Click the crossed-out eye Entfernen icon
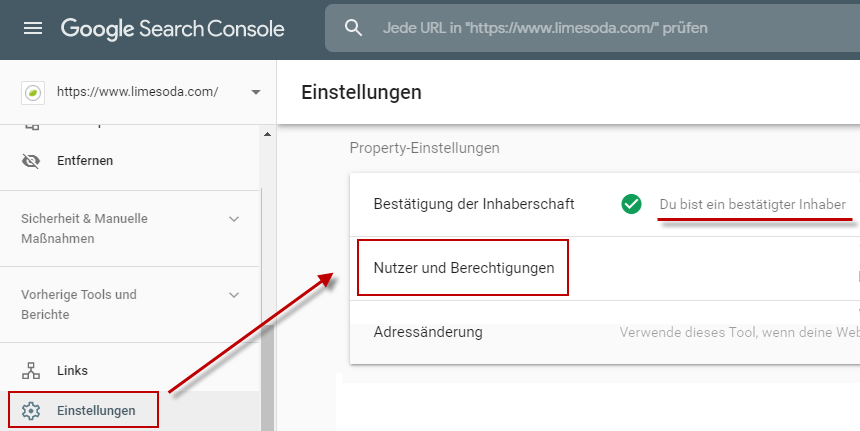The image size is (860, 431). click(x=31, y=160)
